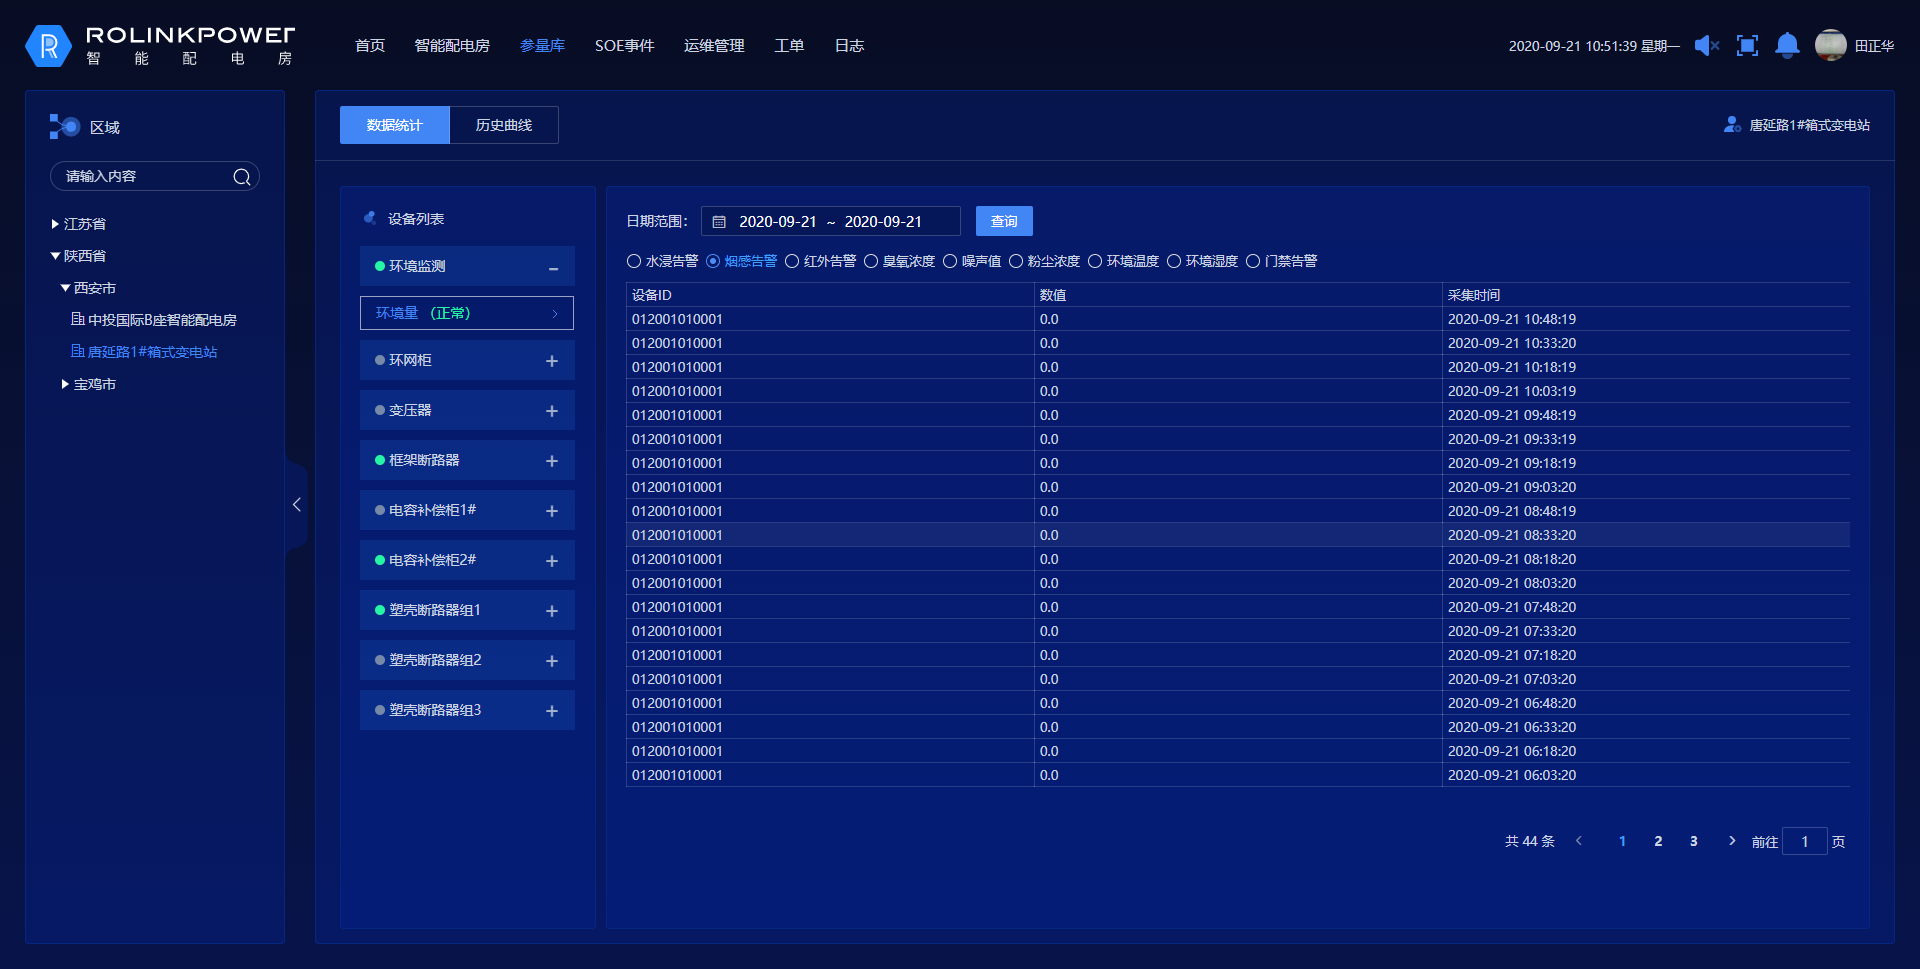The width and height of the screenshot is (1920, 969).
Task: Click the search magnifier in region box
Action: (x=242, y=177)
